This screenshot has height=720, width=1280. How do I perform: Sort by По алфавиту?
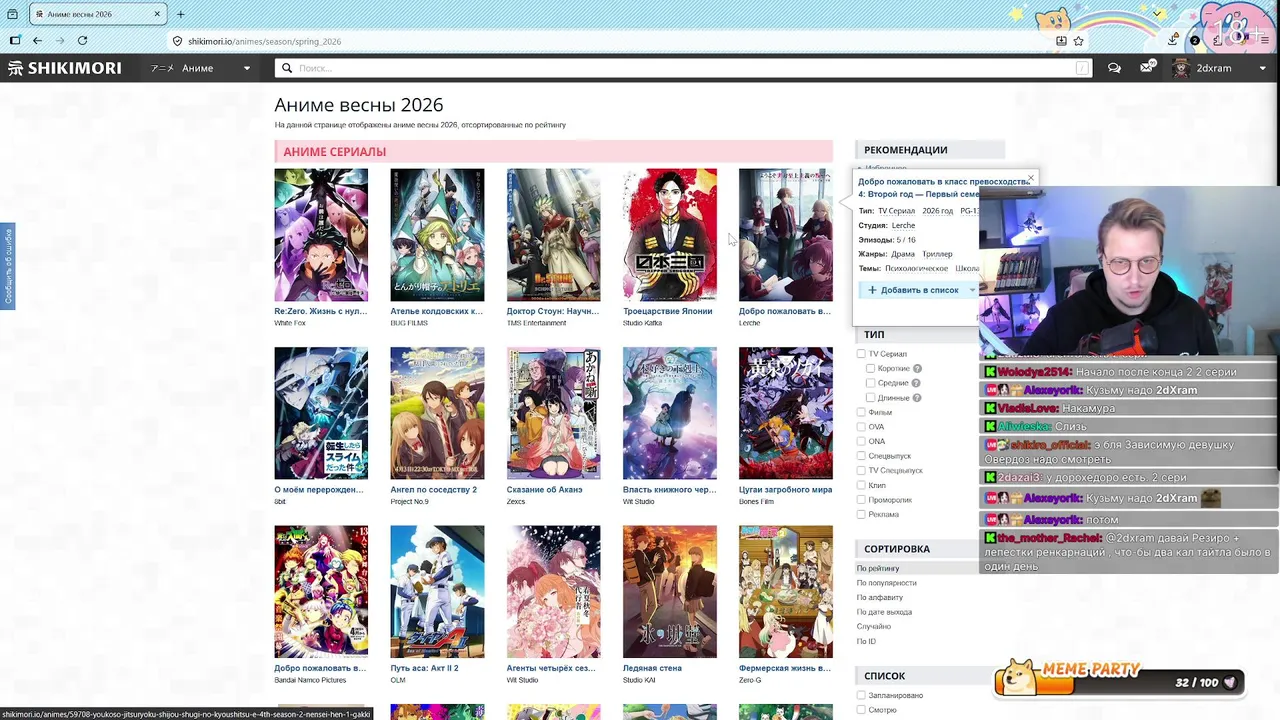[880, 597]
